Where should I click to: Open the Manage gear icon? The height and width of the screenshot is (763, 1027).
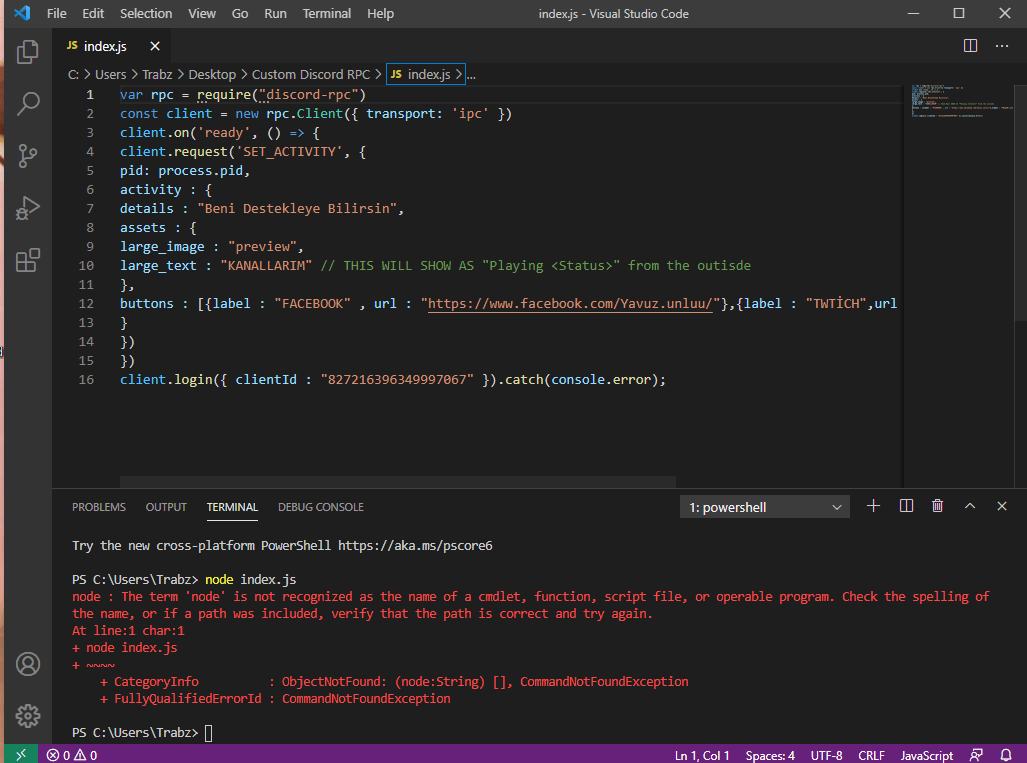tap(28, 716)
